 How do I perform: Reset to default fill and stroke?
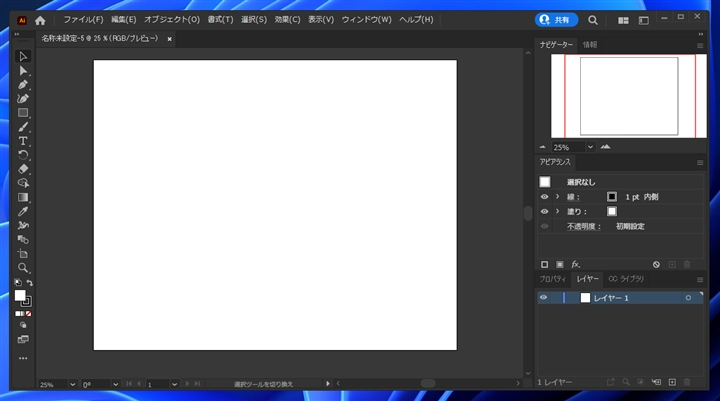pos(18,282)
